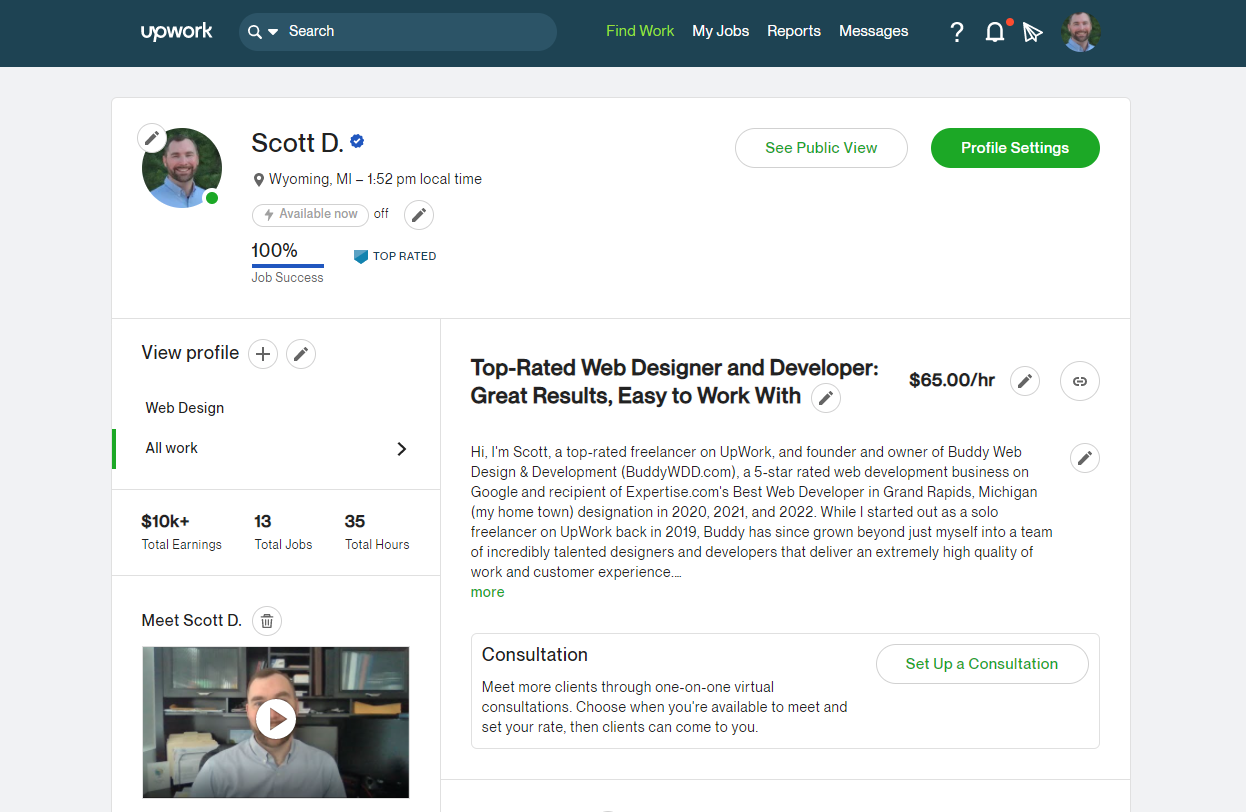This screenshot has width=1246, height=812.
Task: Expand All work chevron arrow
Action: click(402, 449)
